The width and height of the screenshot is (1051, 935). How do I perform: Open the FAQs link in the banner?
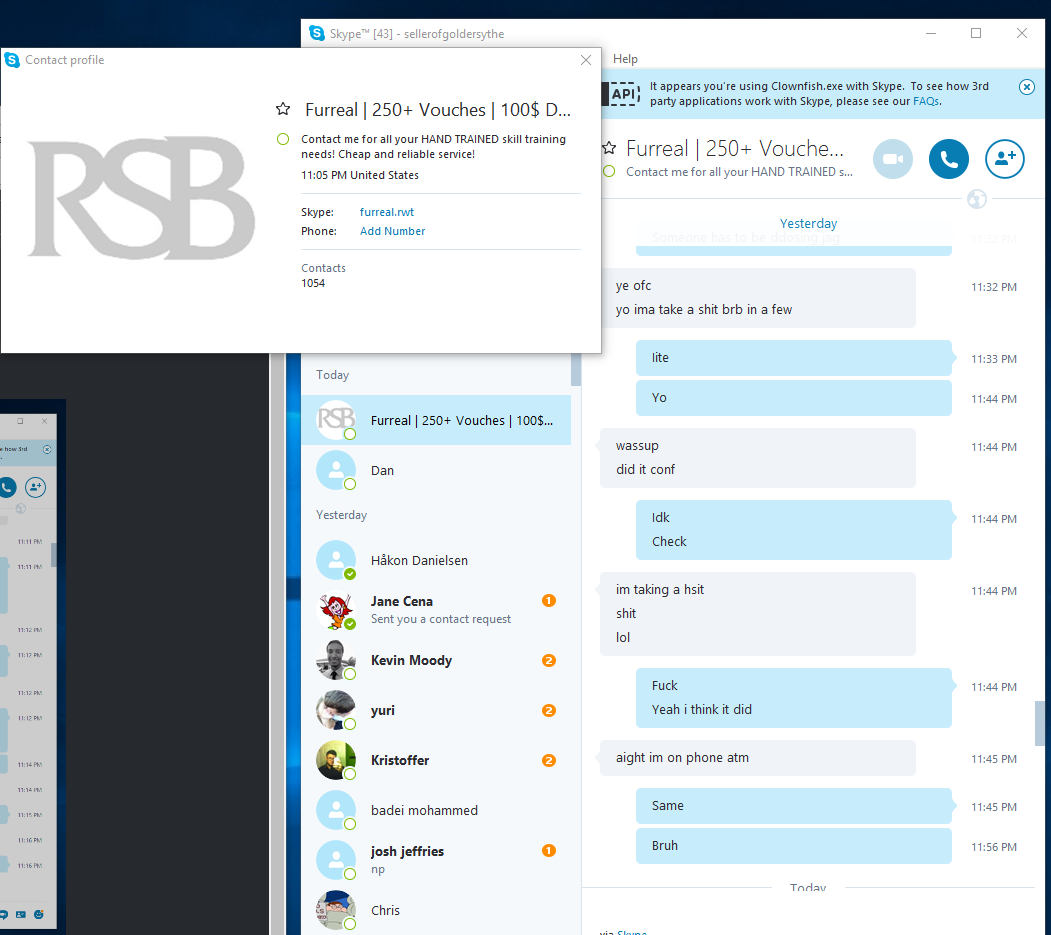926,101
